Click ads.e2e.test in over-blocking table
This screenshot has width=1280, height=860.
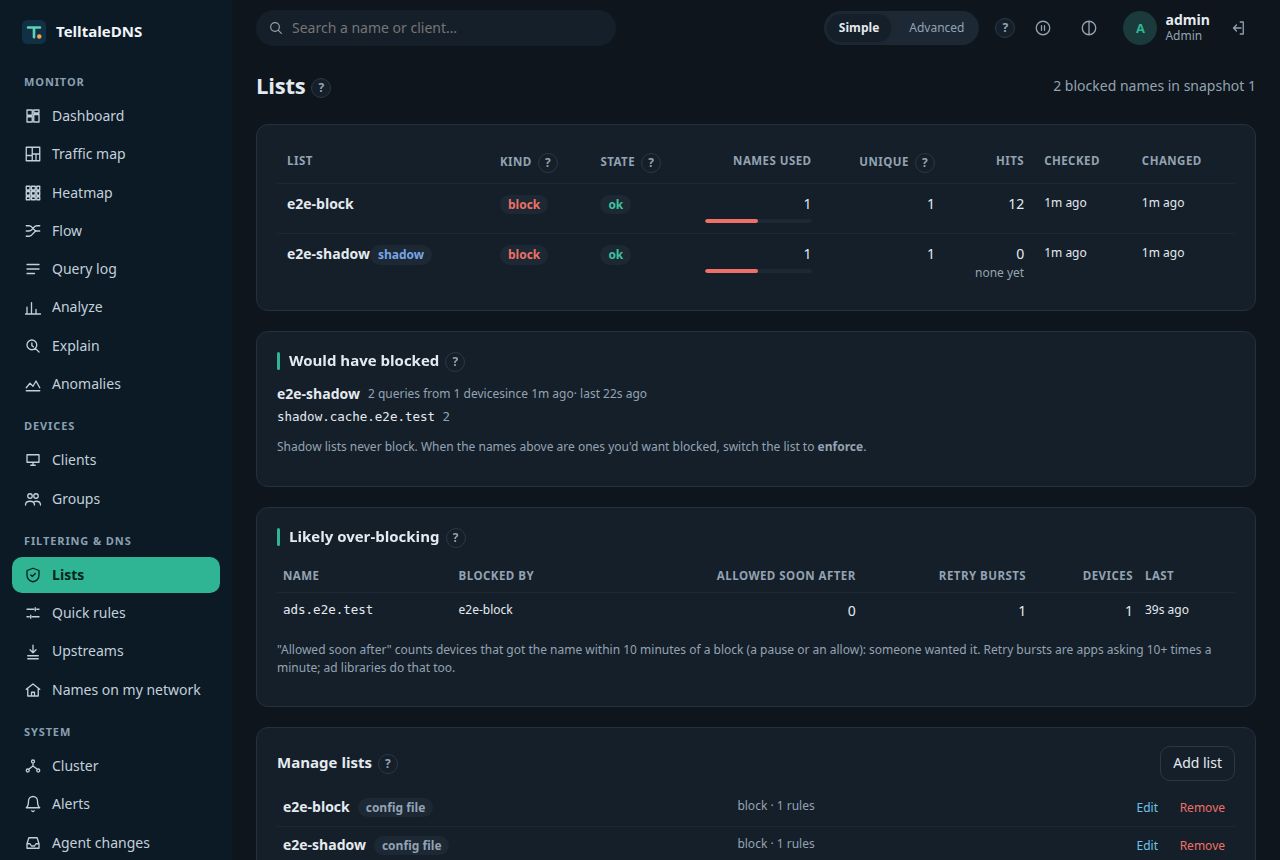[x=328, y=610]
